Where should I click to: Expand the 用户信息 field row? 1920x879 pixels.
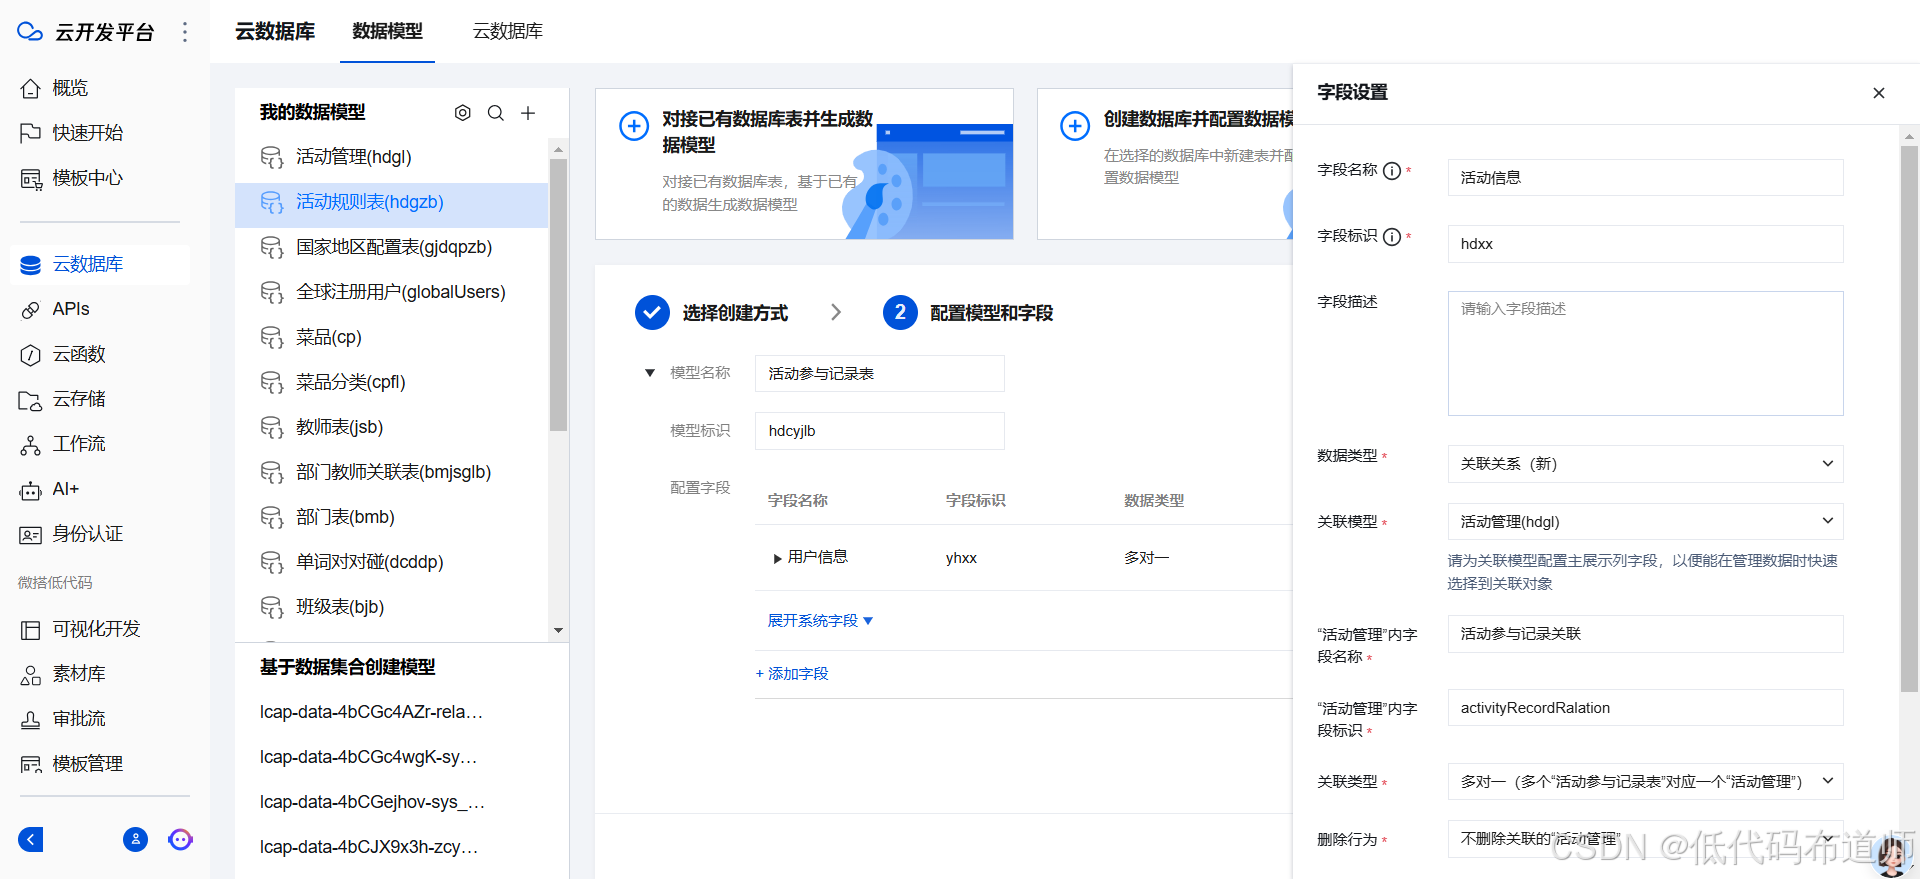point(777,559)
